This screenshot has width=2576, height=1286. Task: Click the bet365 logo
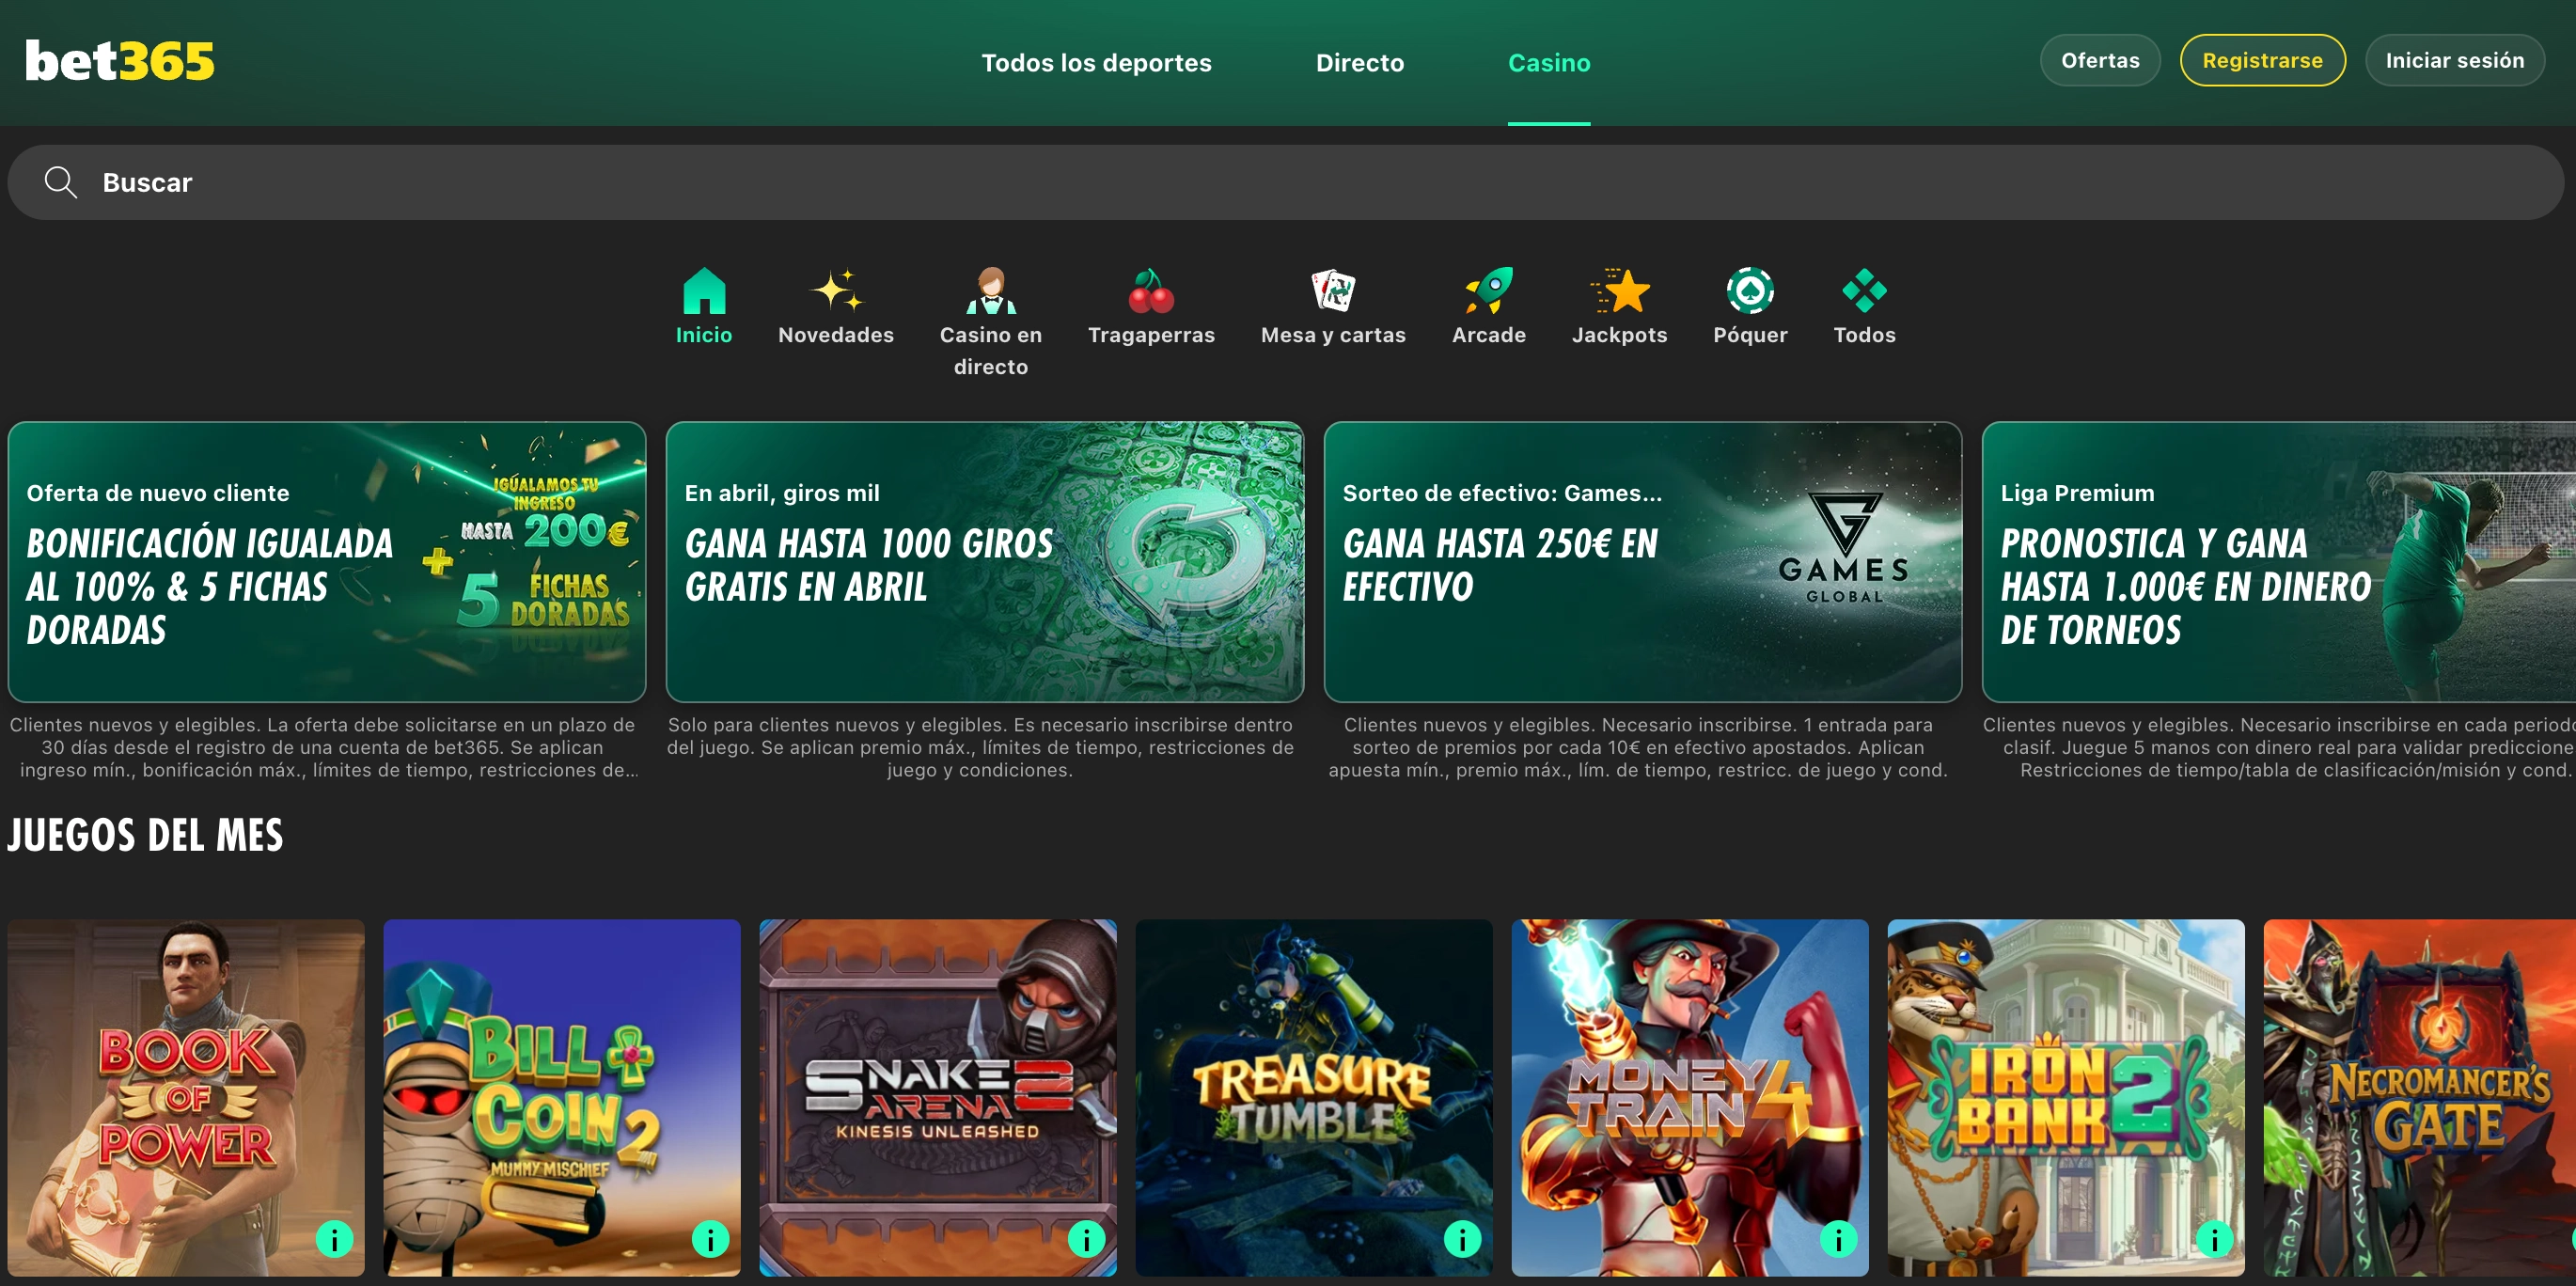[119, 61]
